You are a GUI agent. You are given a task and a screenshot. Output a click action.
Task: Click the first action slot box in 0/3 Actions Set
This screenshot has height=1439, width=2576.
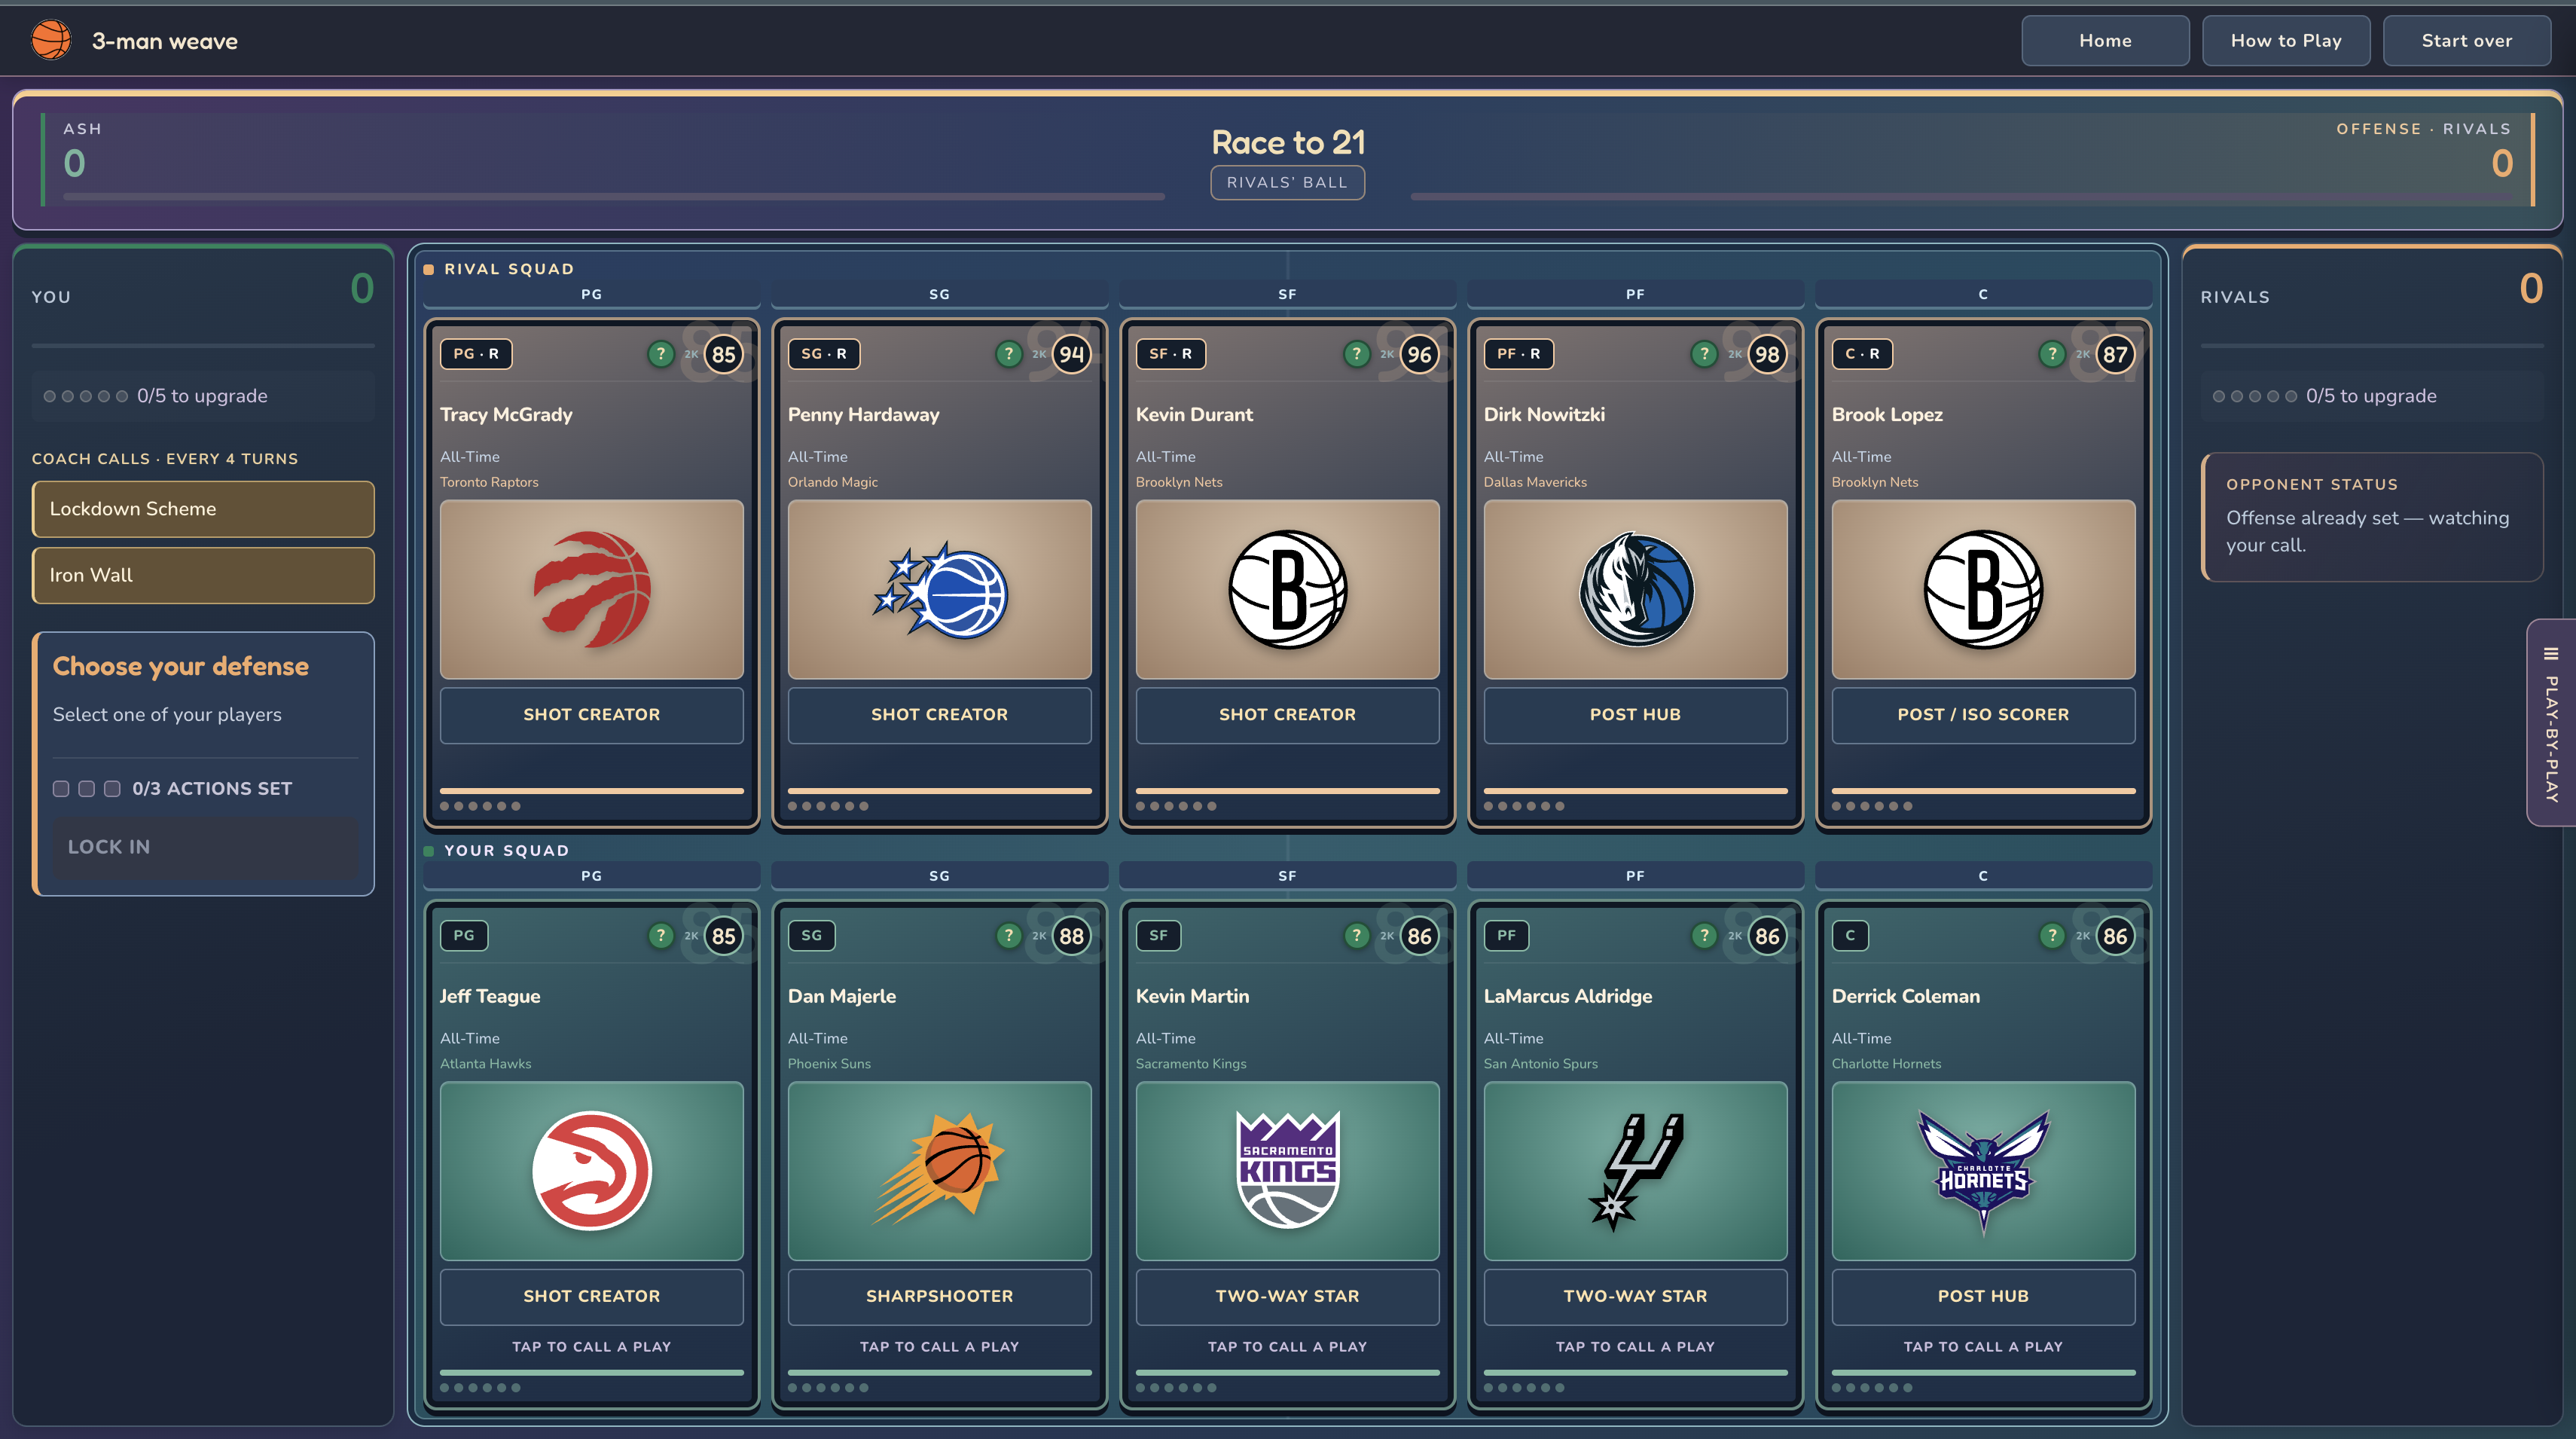tap(61, 789)
